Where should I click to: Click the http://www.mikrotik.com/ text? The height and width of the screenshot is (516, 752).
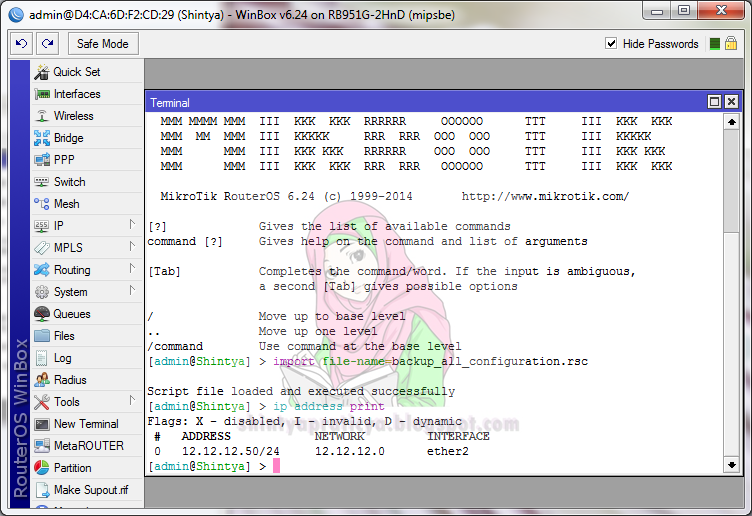click(x=545, y=196)
